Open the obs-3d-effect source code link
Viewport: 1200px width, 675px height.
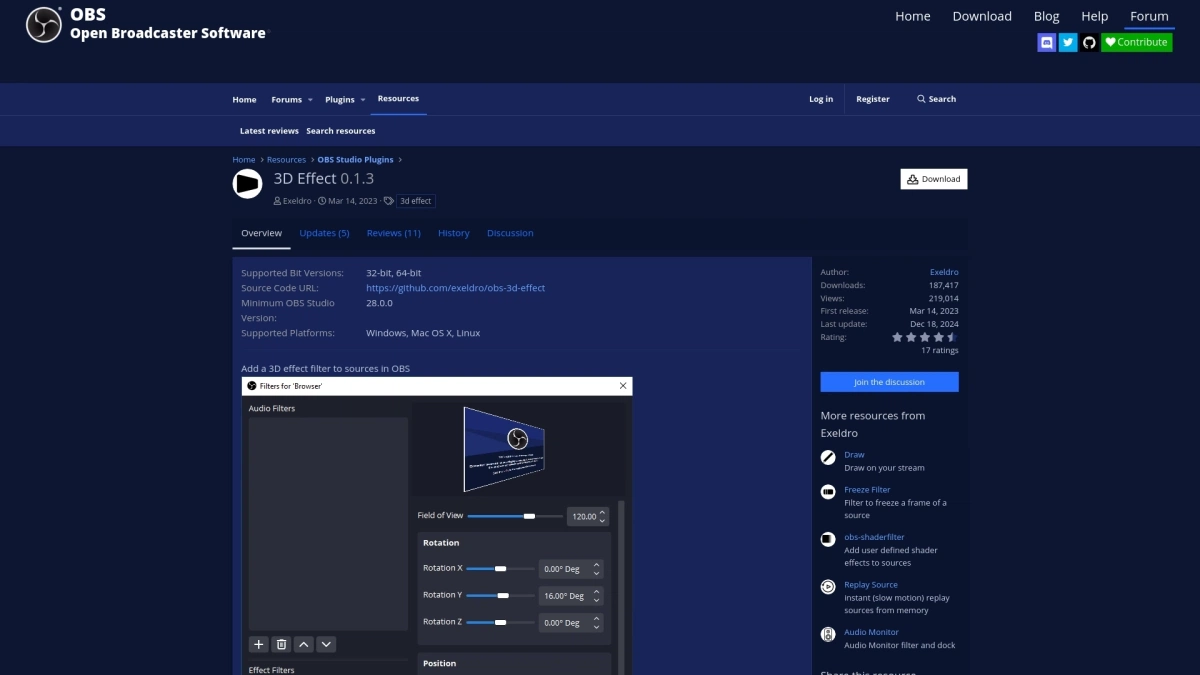456,287
